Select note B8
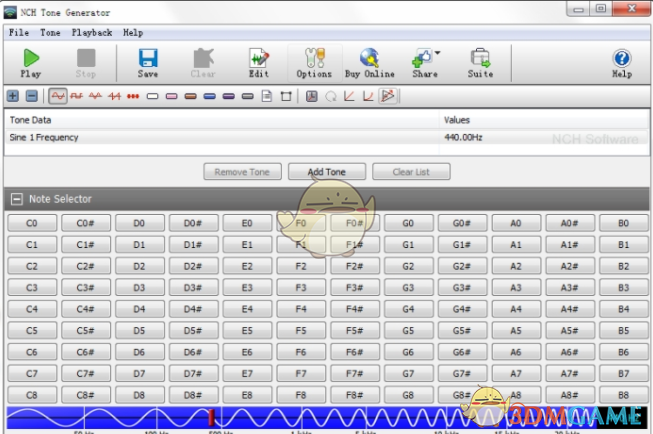This screenshot has width=653, height=434. coord(623,395)
